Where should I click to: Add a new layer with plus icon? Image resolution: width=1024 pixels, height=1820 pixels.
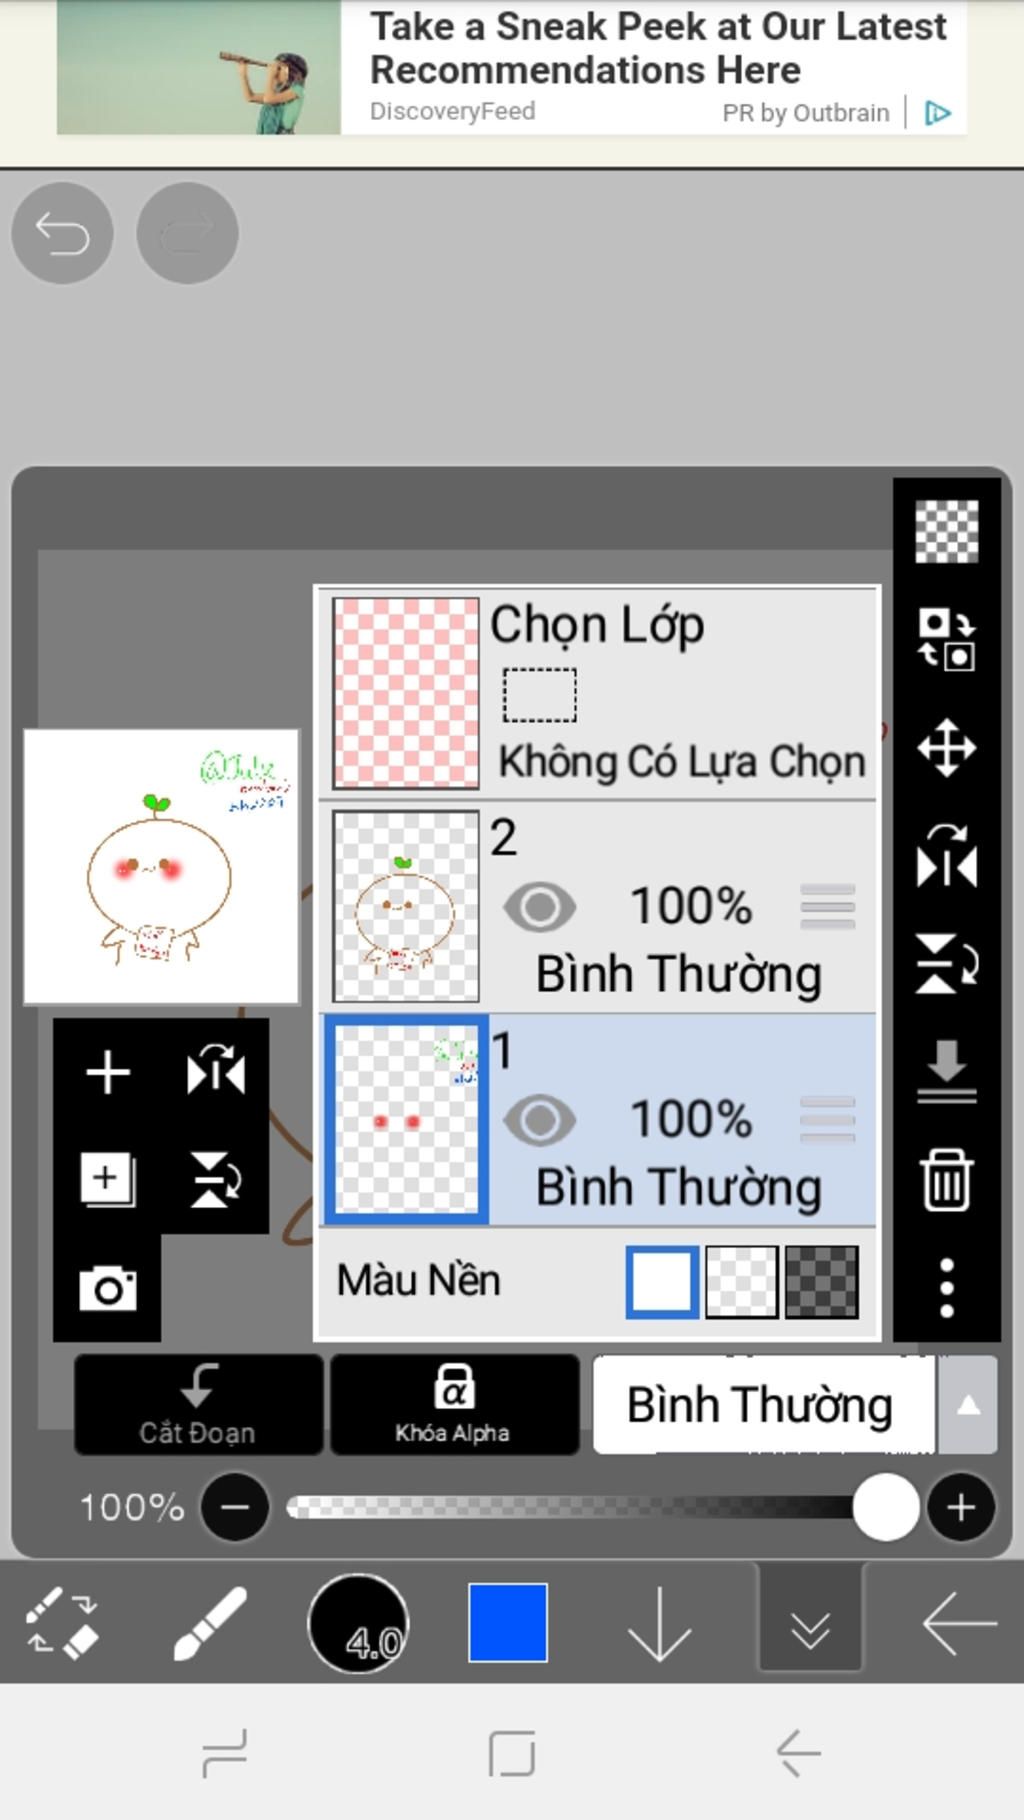click(108, 1073)
